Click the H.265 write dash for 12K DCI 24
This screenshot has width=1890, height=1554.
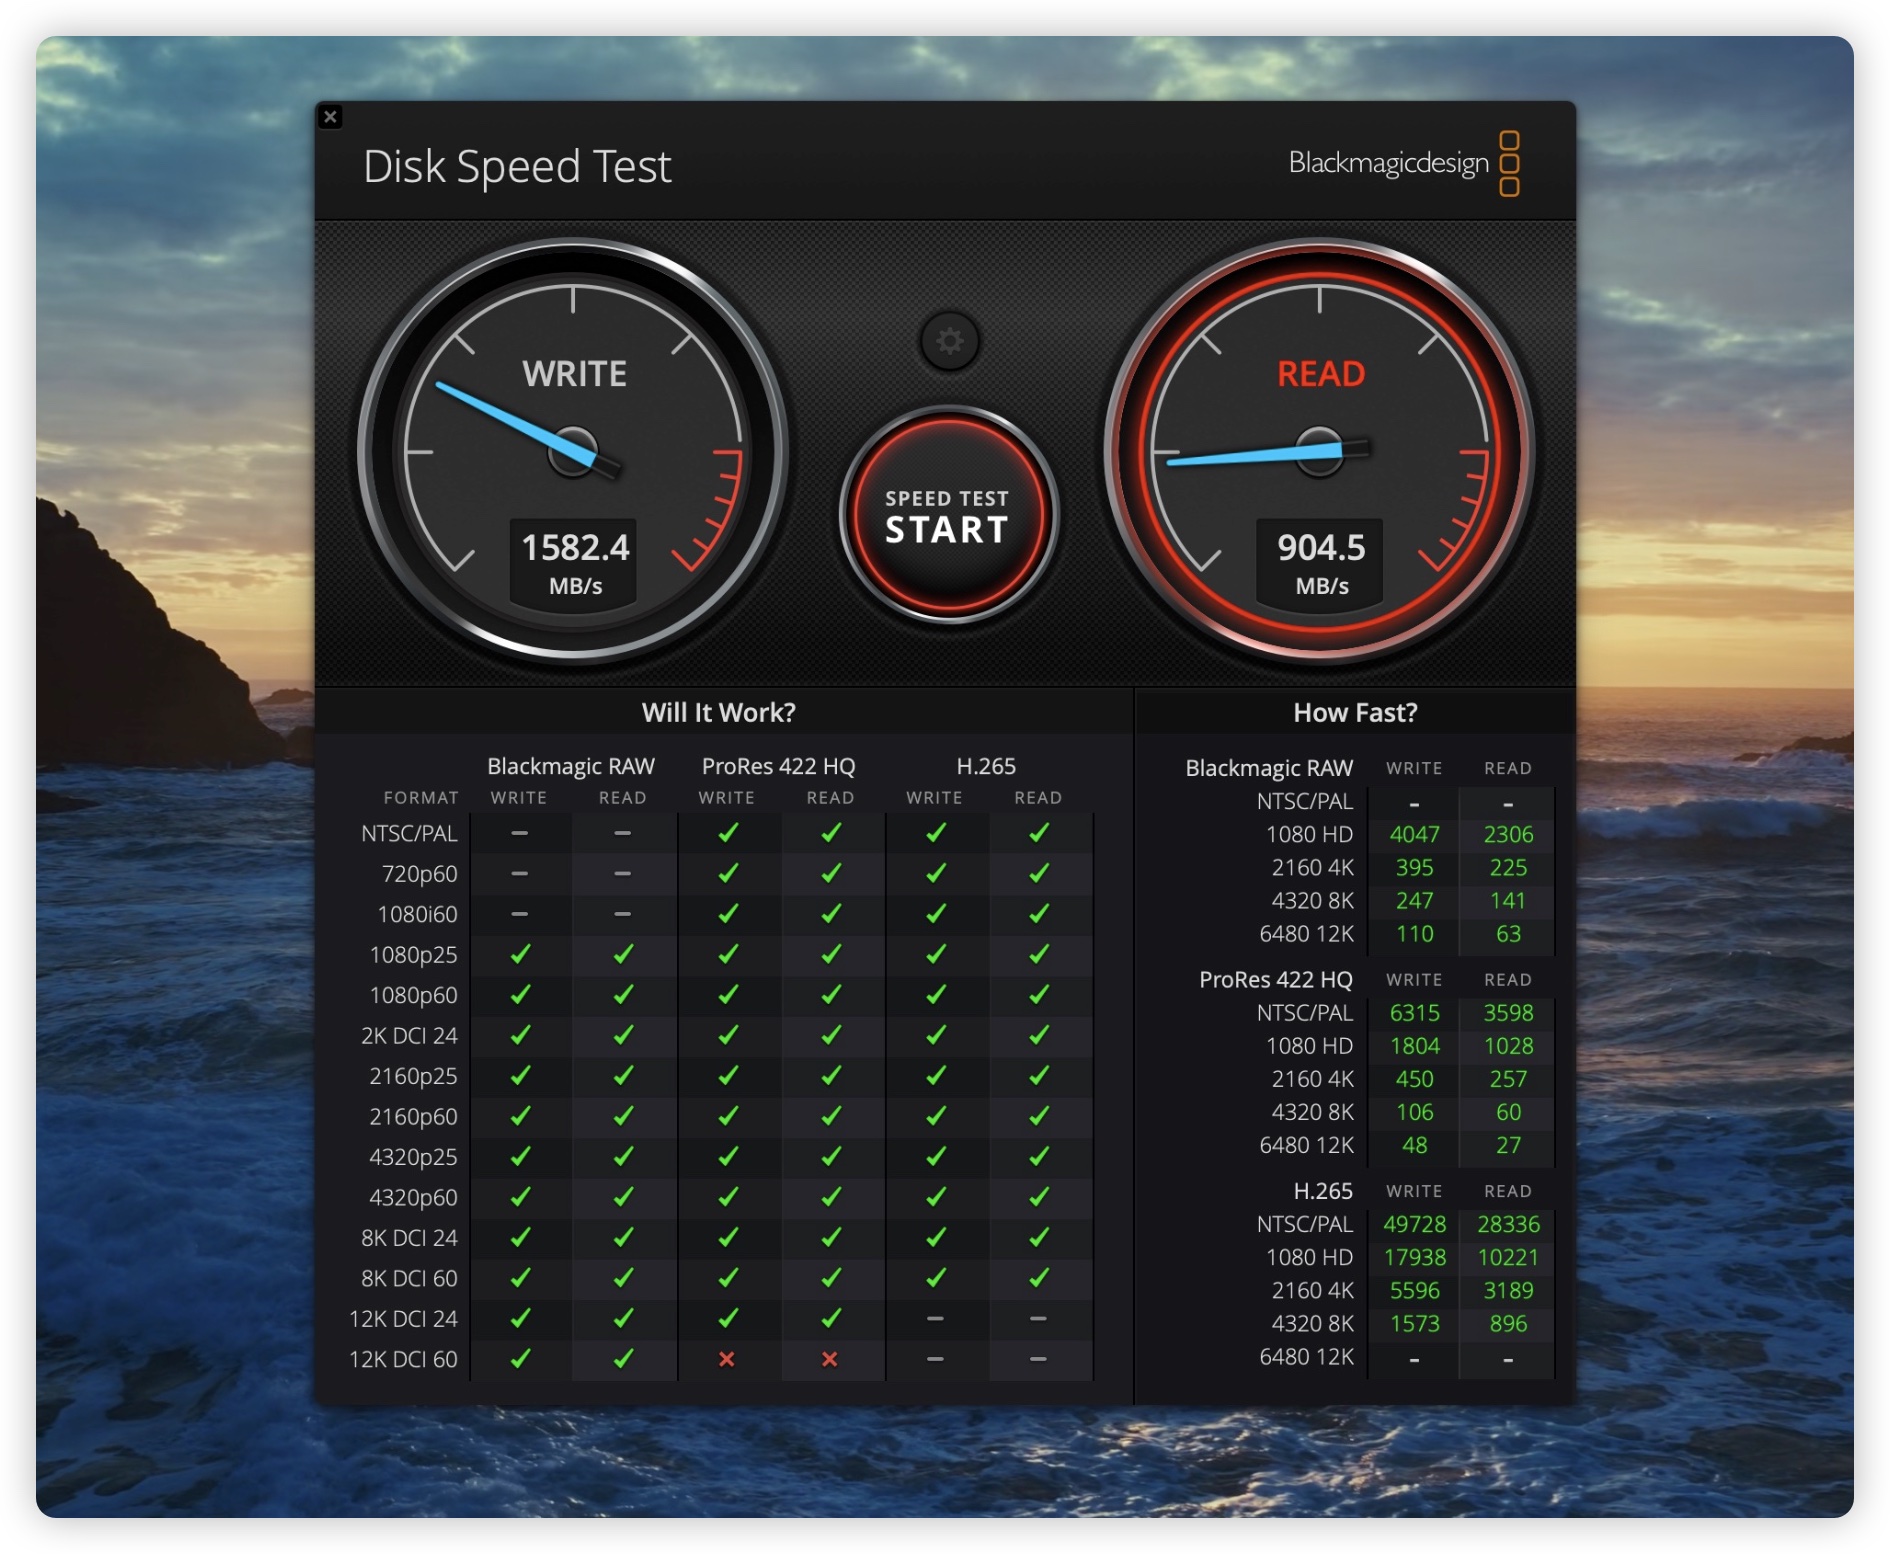coord(935,1319)
